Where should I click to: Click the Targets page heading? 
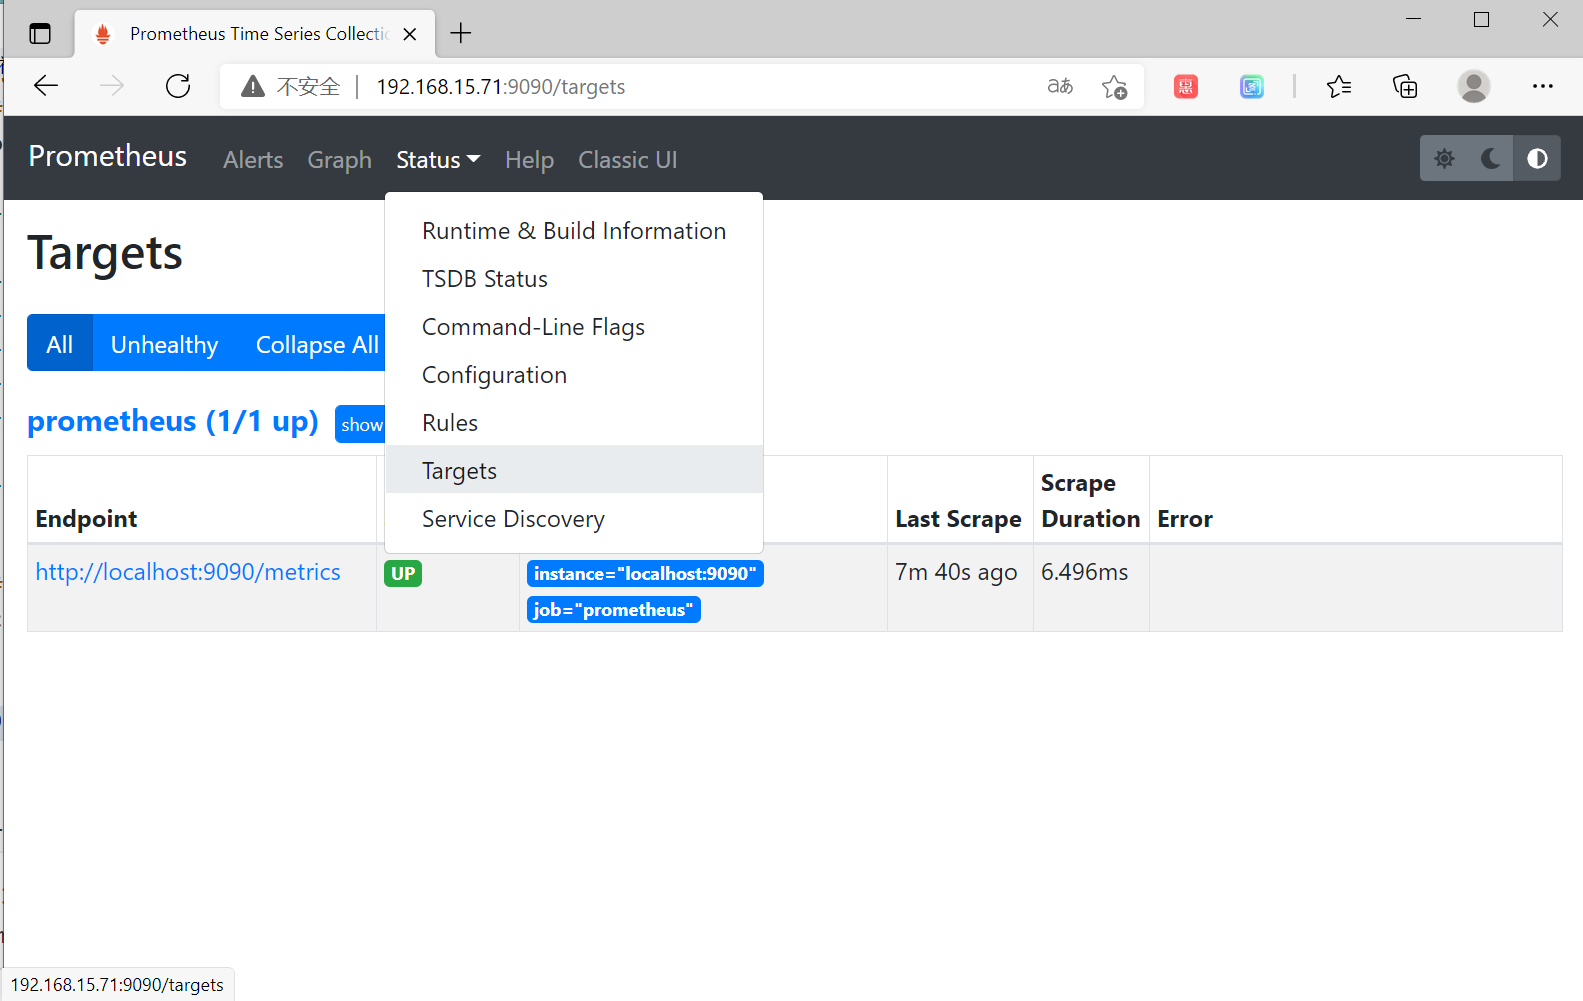[x=105, y=253]
